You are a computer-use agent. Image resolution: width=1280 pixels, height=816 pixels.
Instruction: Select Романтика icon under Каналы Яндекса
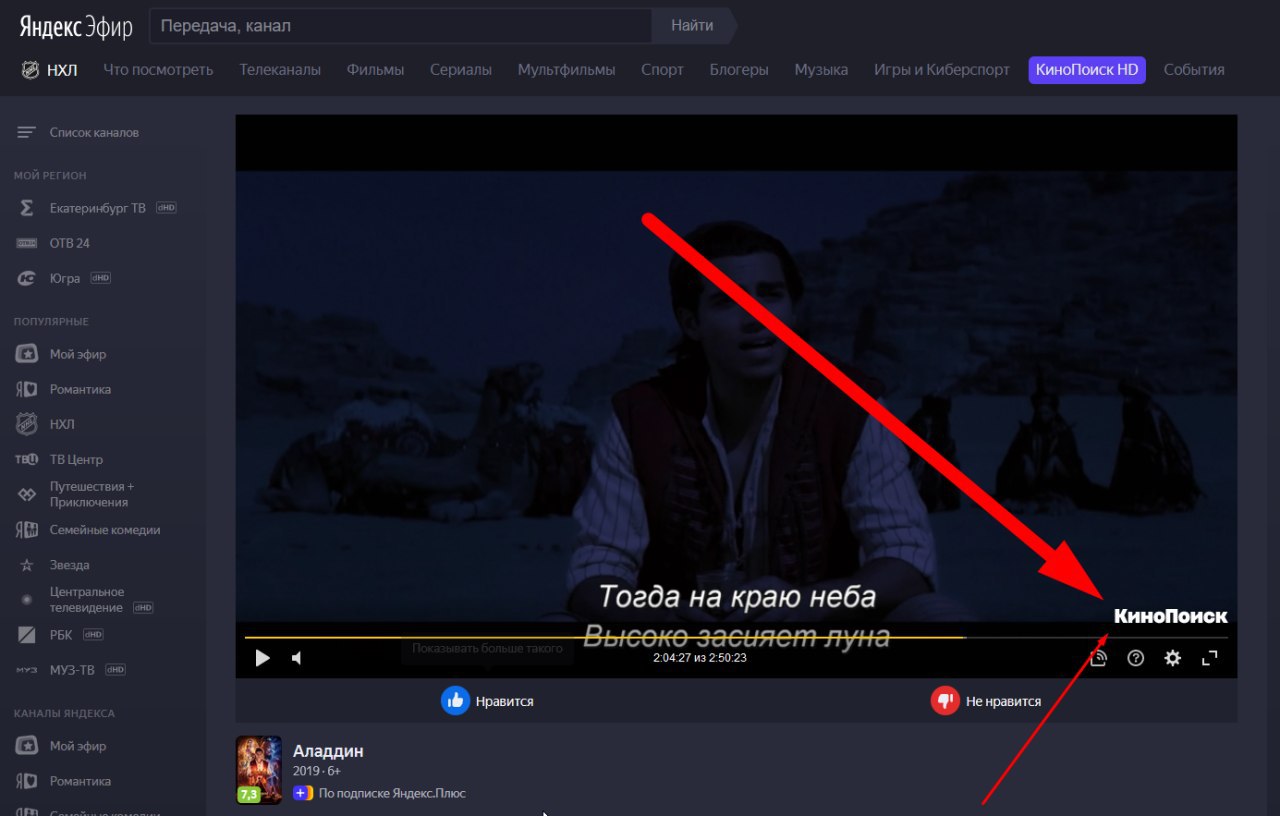(27, 781)
